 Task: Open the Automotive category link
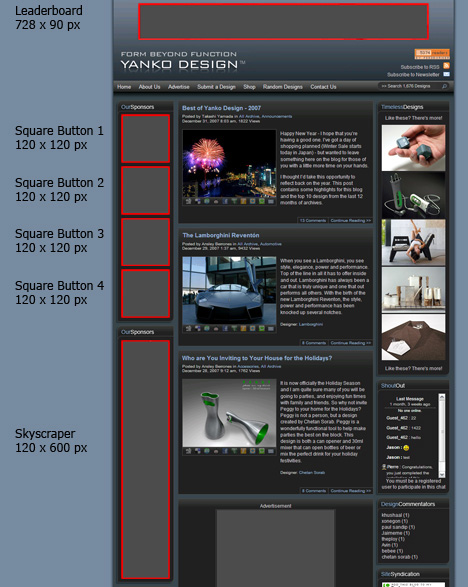click(271, 244)
